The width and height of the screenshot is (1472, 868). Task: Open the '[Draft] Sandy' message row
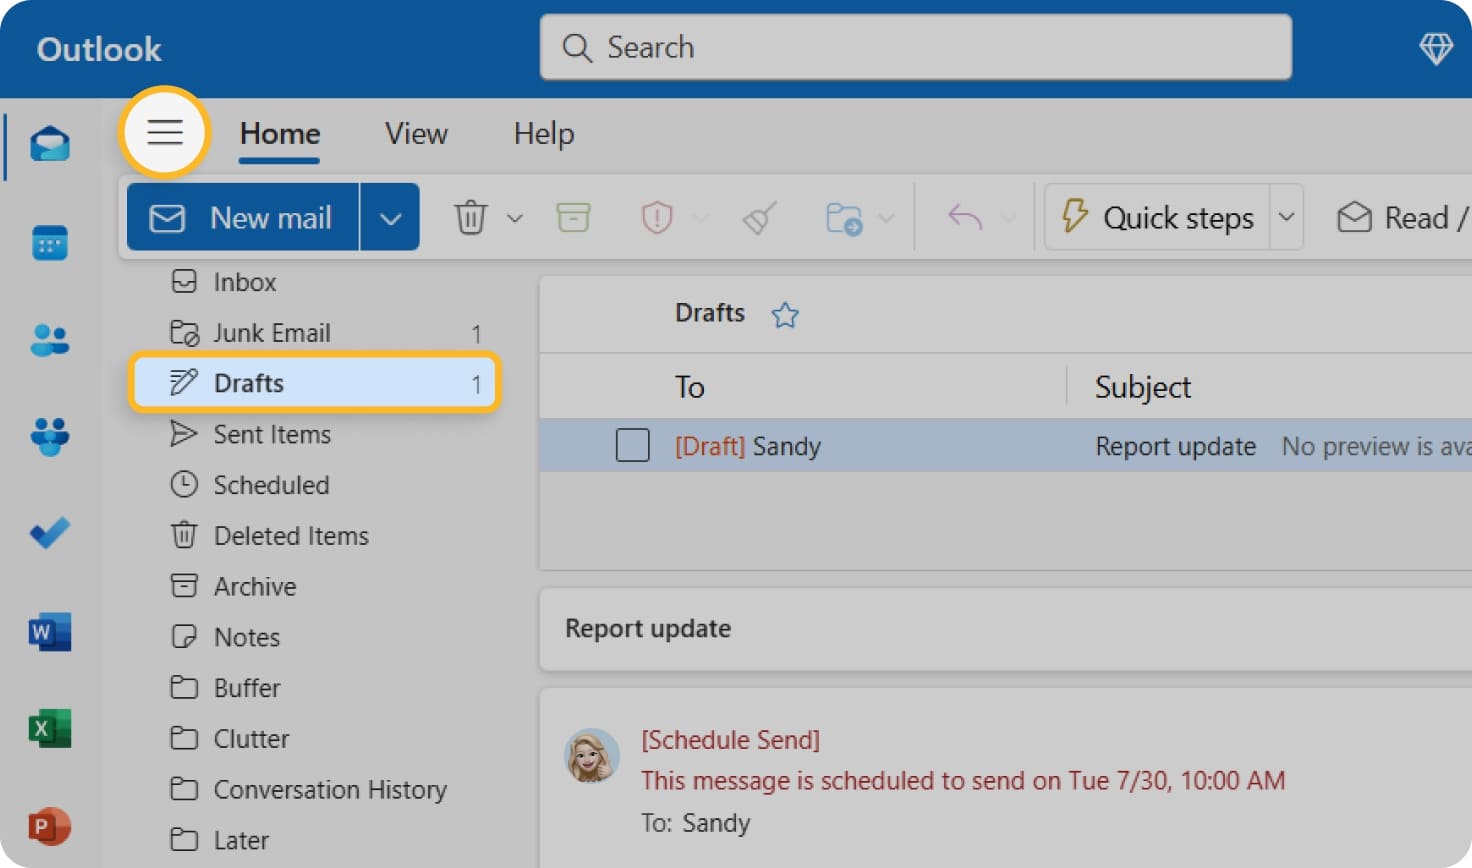[x=1005, y=445]
